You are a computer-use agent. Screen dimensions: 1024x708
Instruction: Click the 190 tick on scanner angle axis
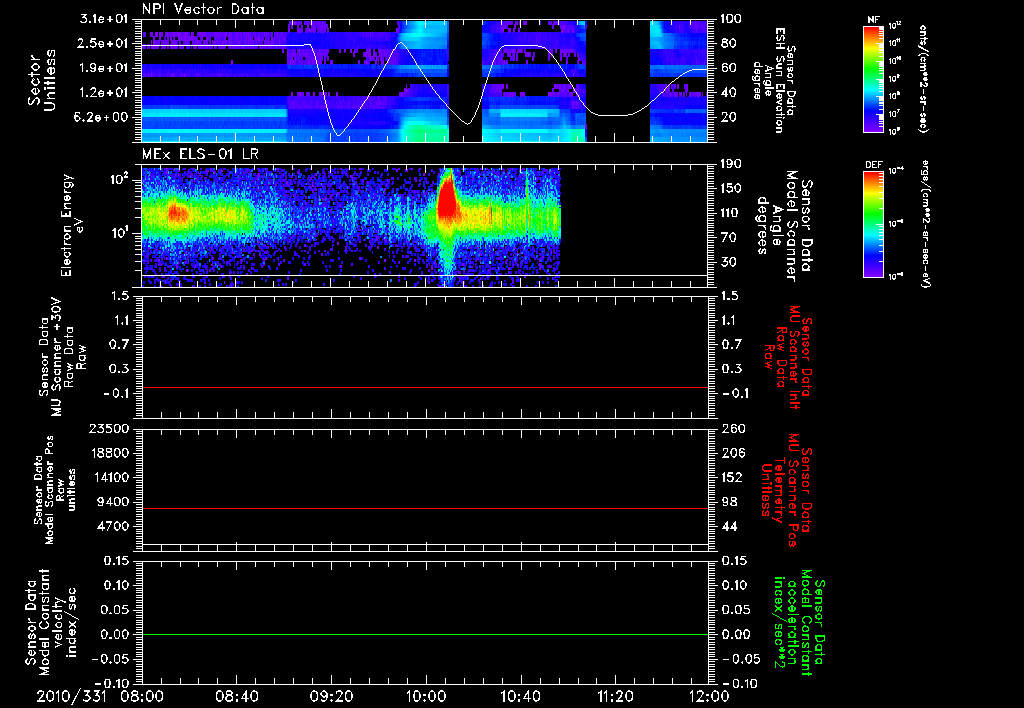point(731,164)
